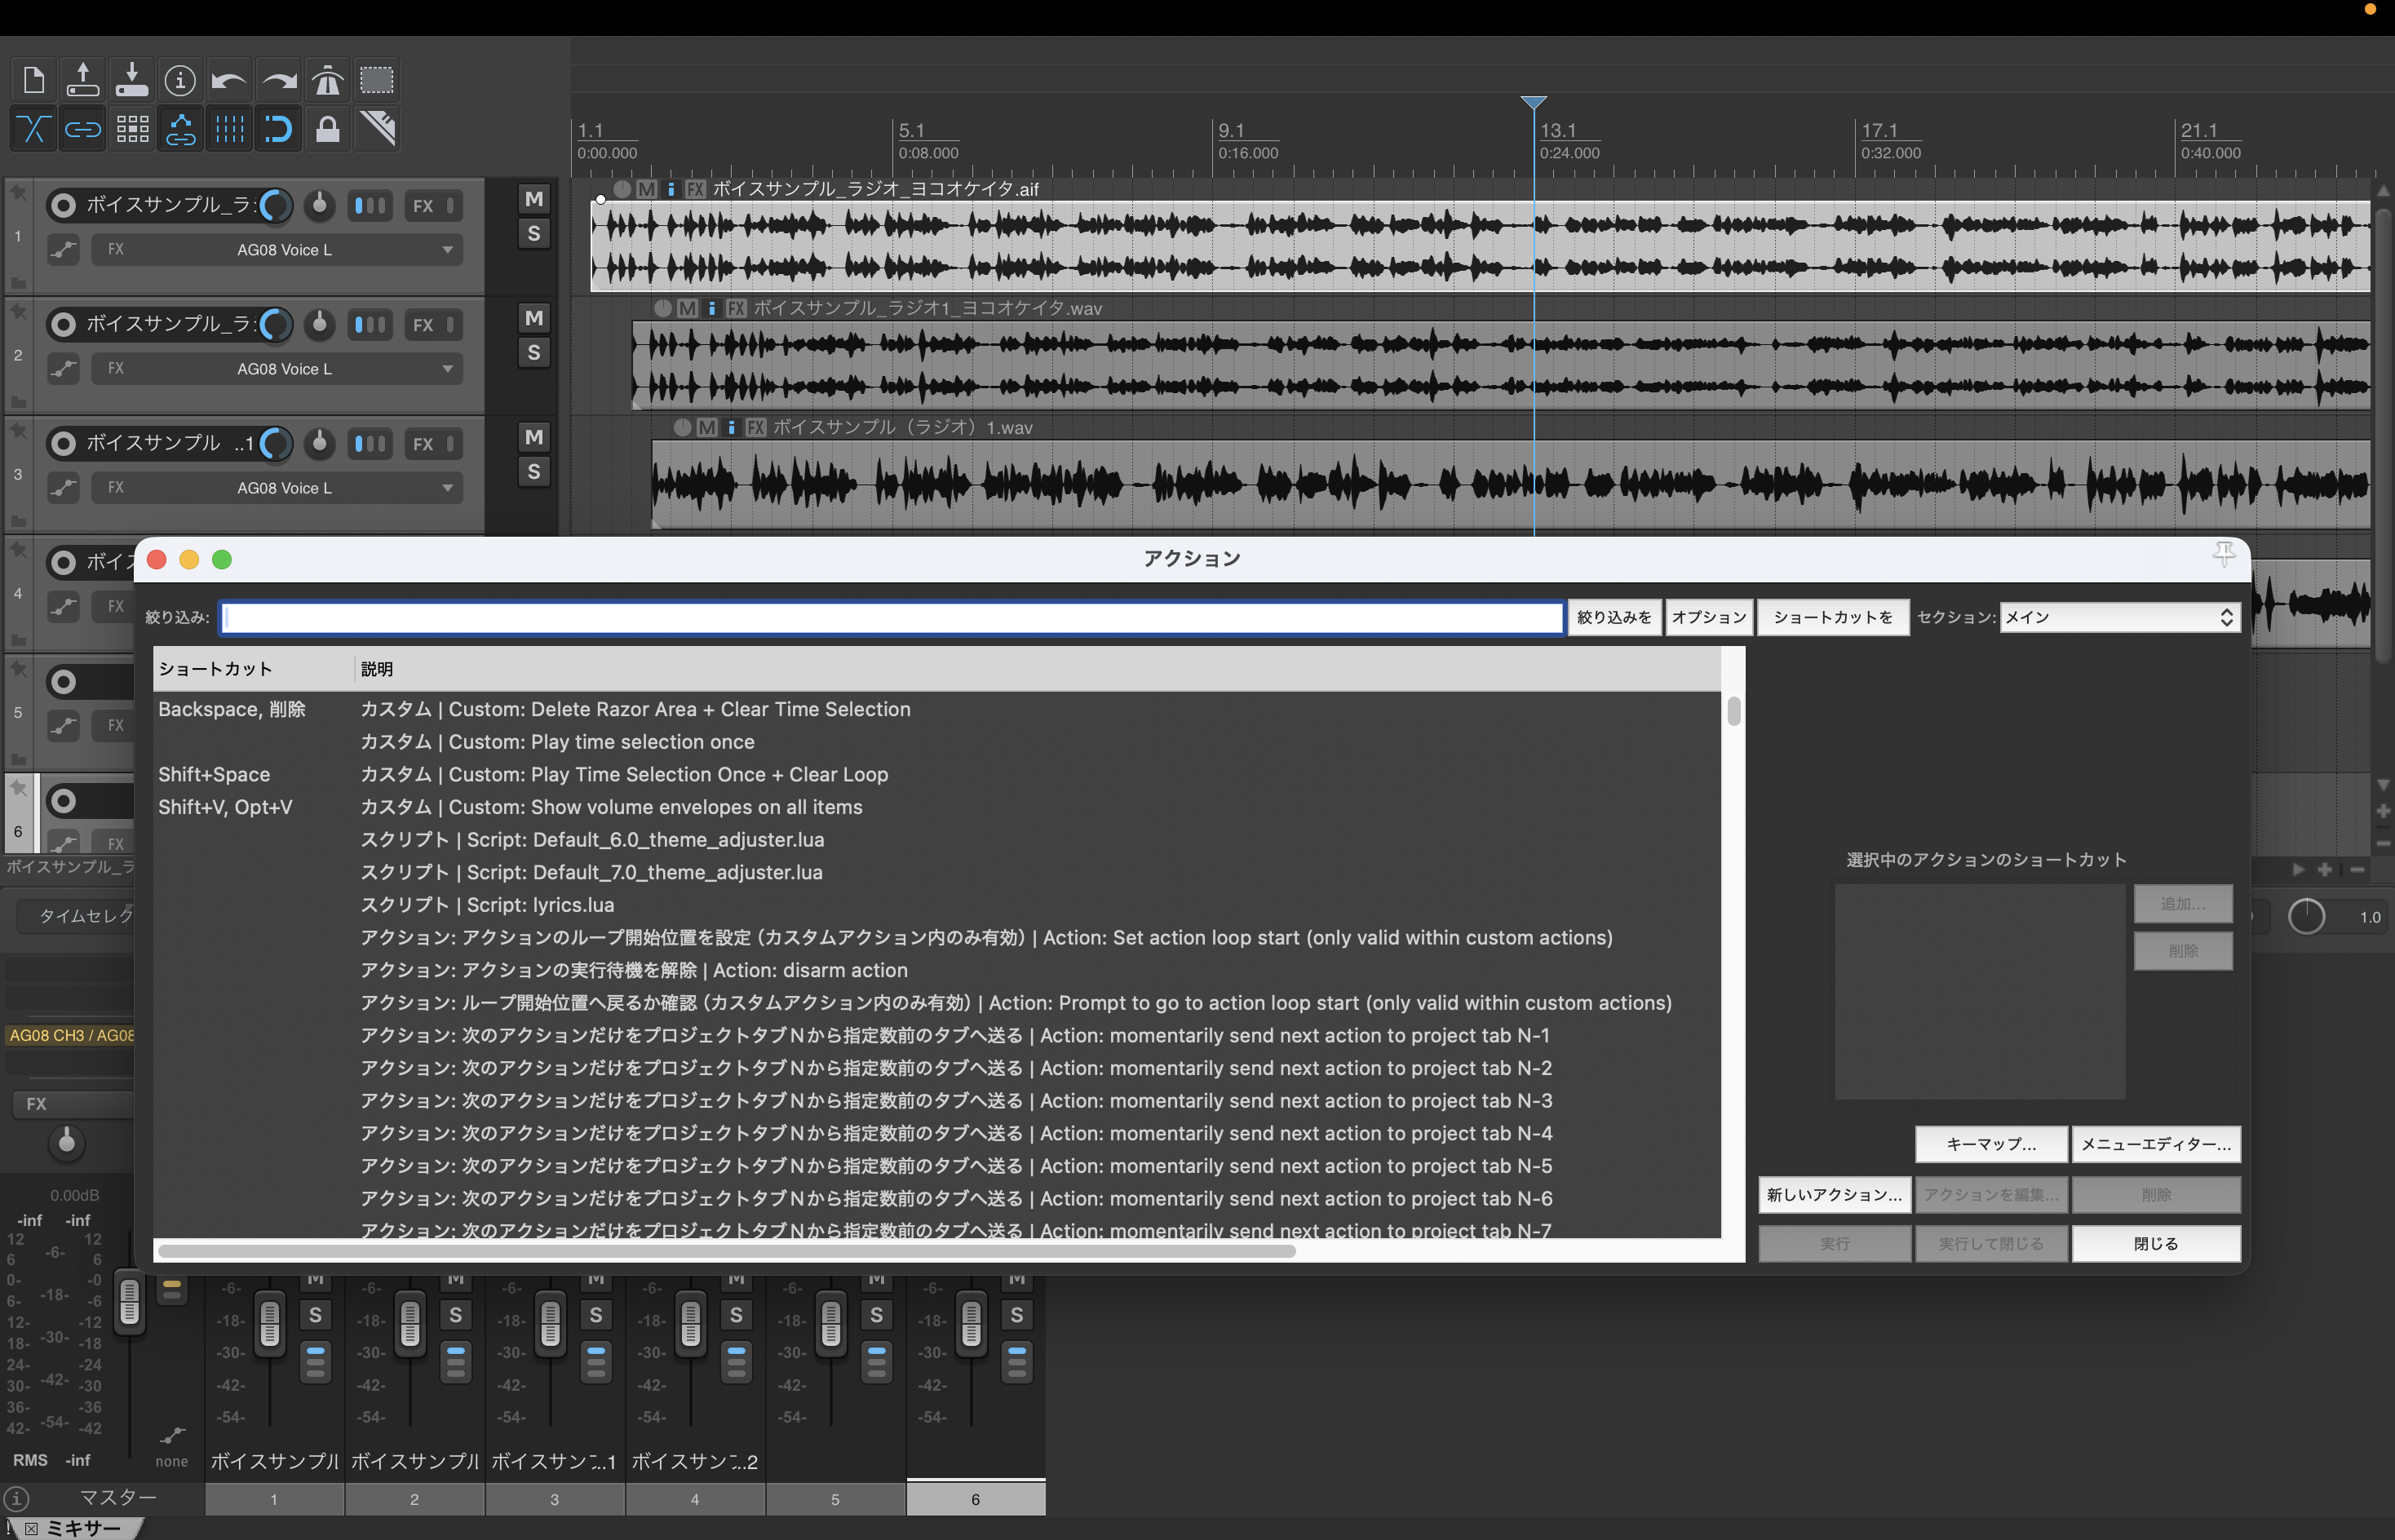Open Project Settings info icon
The image size is (2395, 1540).
[180, 79]
